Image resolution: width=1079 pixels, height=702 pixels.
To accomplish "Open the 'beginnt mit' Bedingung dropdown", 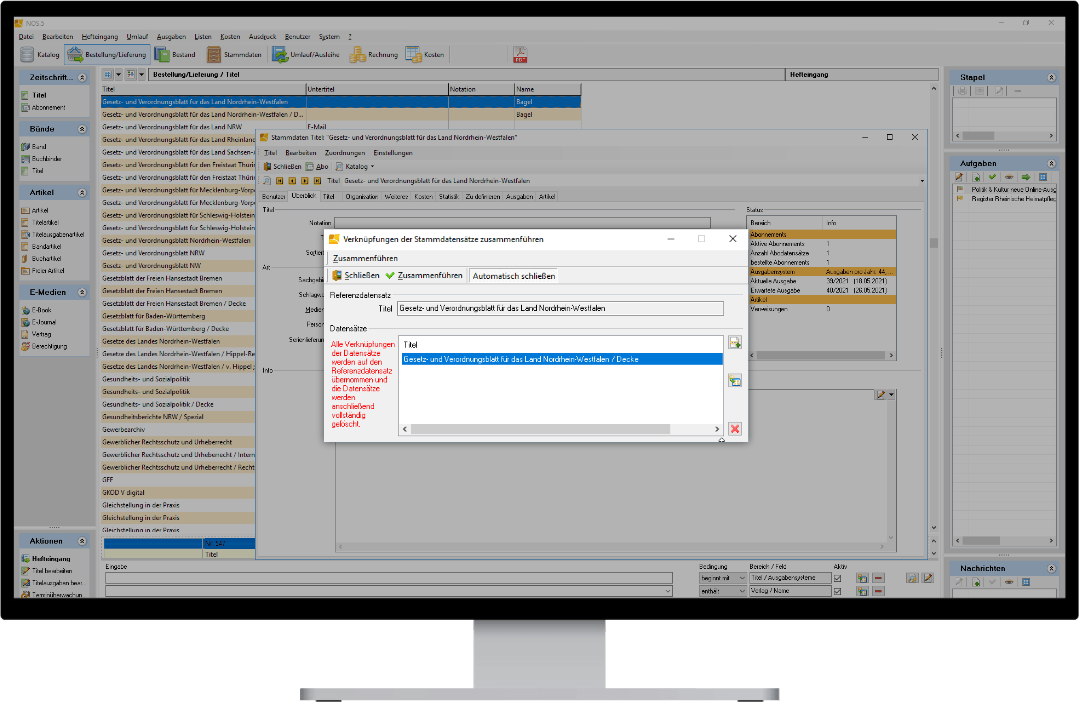I will tap(723, 578).
